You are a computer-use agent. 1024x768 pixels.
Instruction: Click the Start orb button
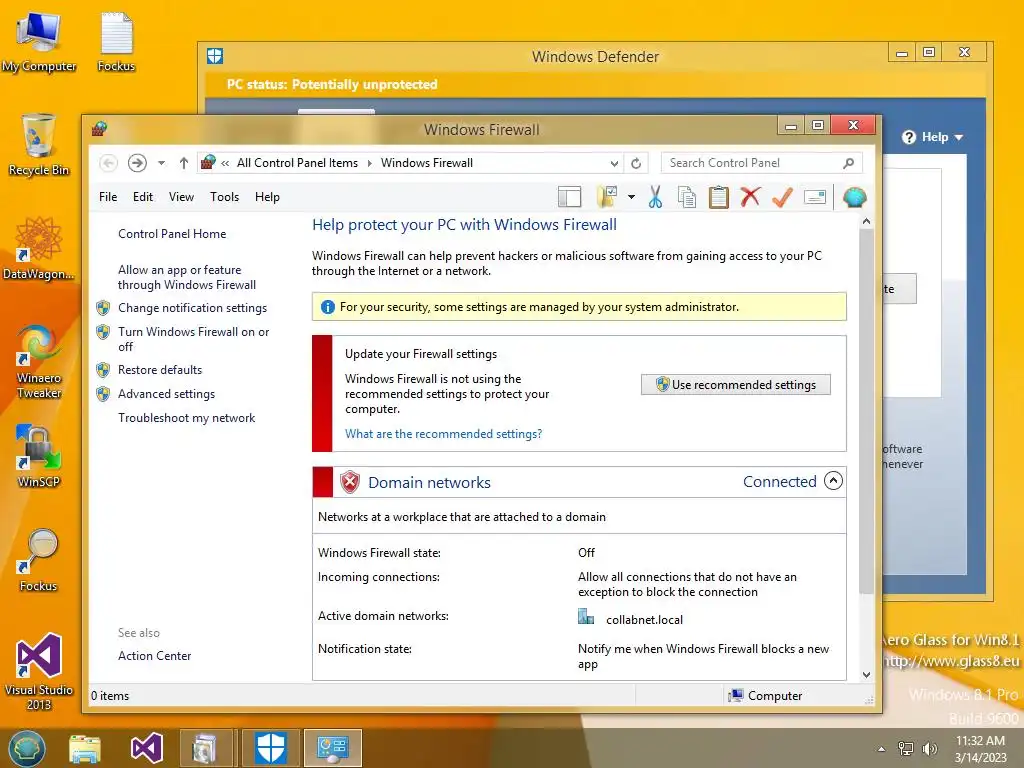26,748
